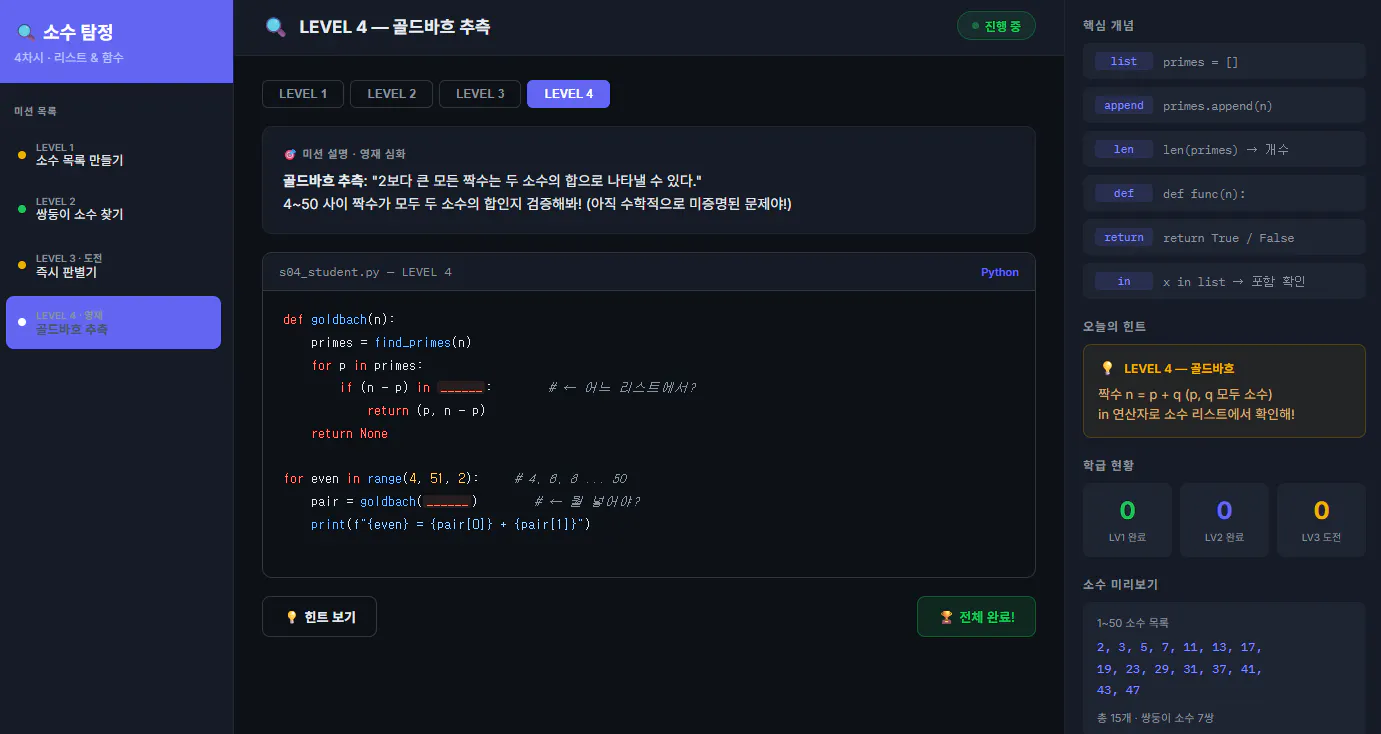Click the '4차시 · 리스트 & 함수' subtitle
1381x734 pixels.
[69, 58]
